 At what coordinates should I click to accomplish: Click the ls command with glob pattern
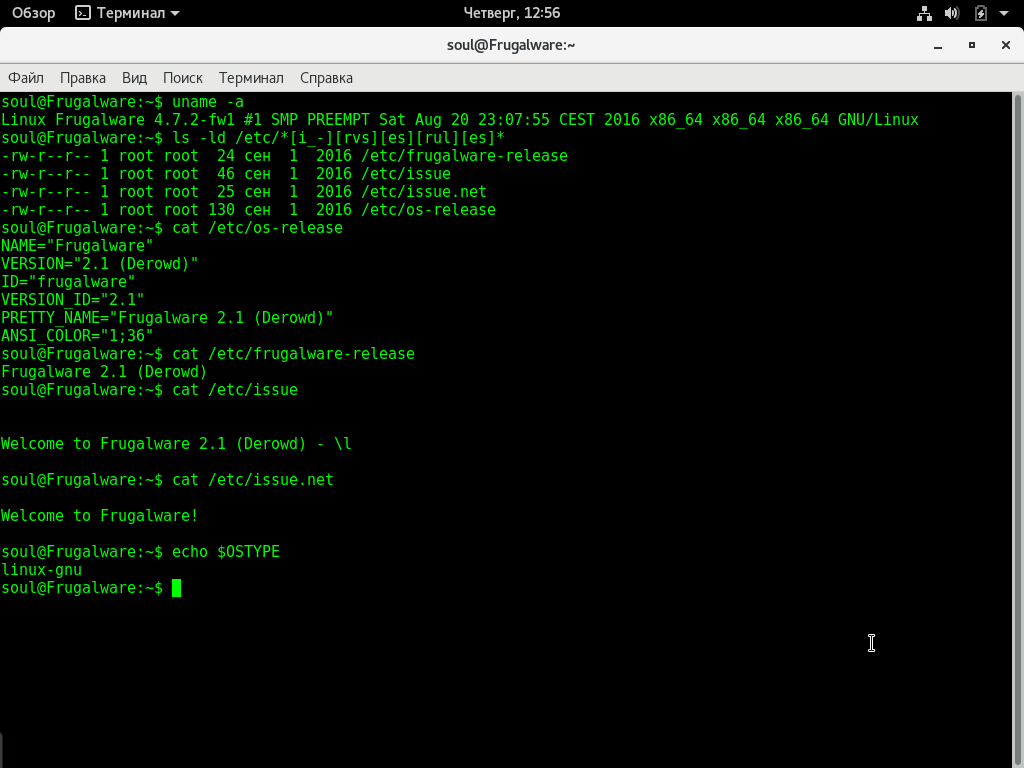pos(338,138)
